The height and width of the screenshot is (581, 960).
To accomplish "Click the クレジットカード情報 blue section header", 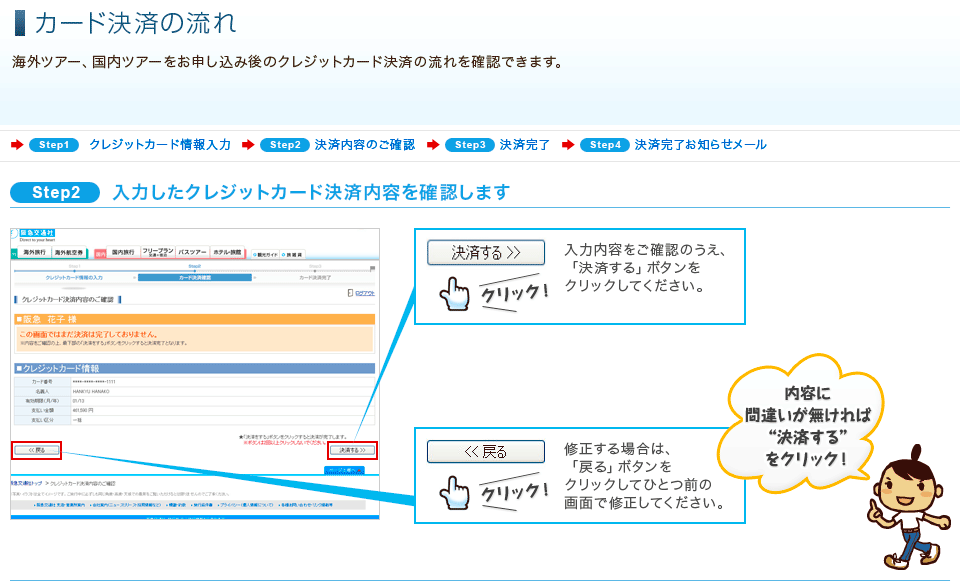I will [195, 368].
